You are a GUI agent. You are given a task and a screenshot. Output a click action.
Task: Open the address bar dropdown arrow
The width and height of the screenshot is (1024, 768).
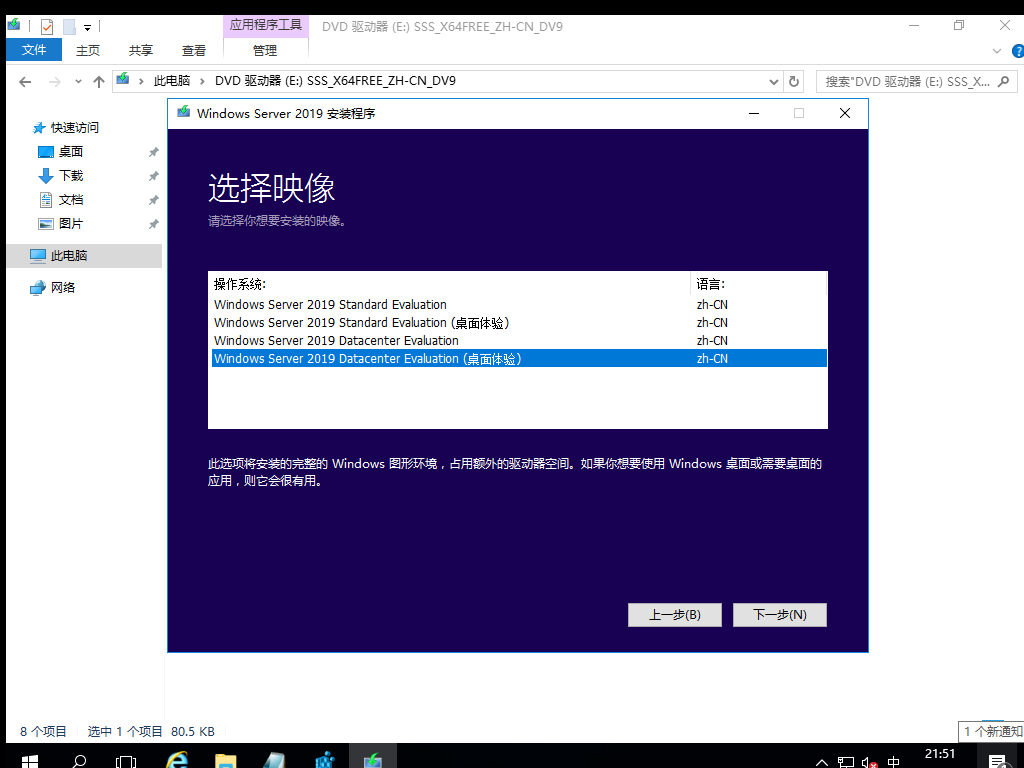[x=773, y=82]
